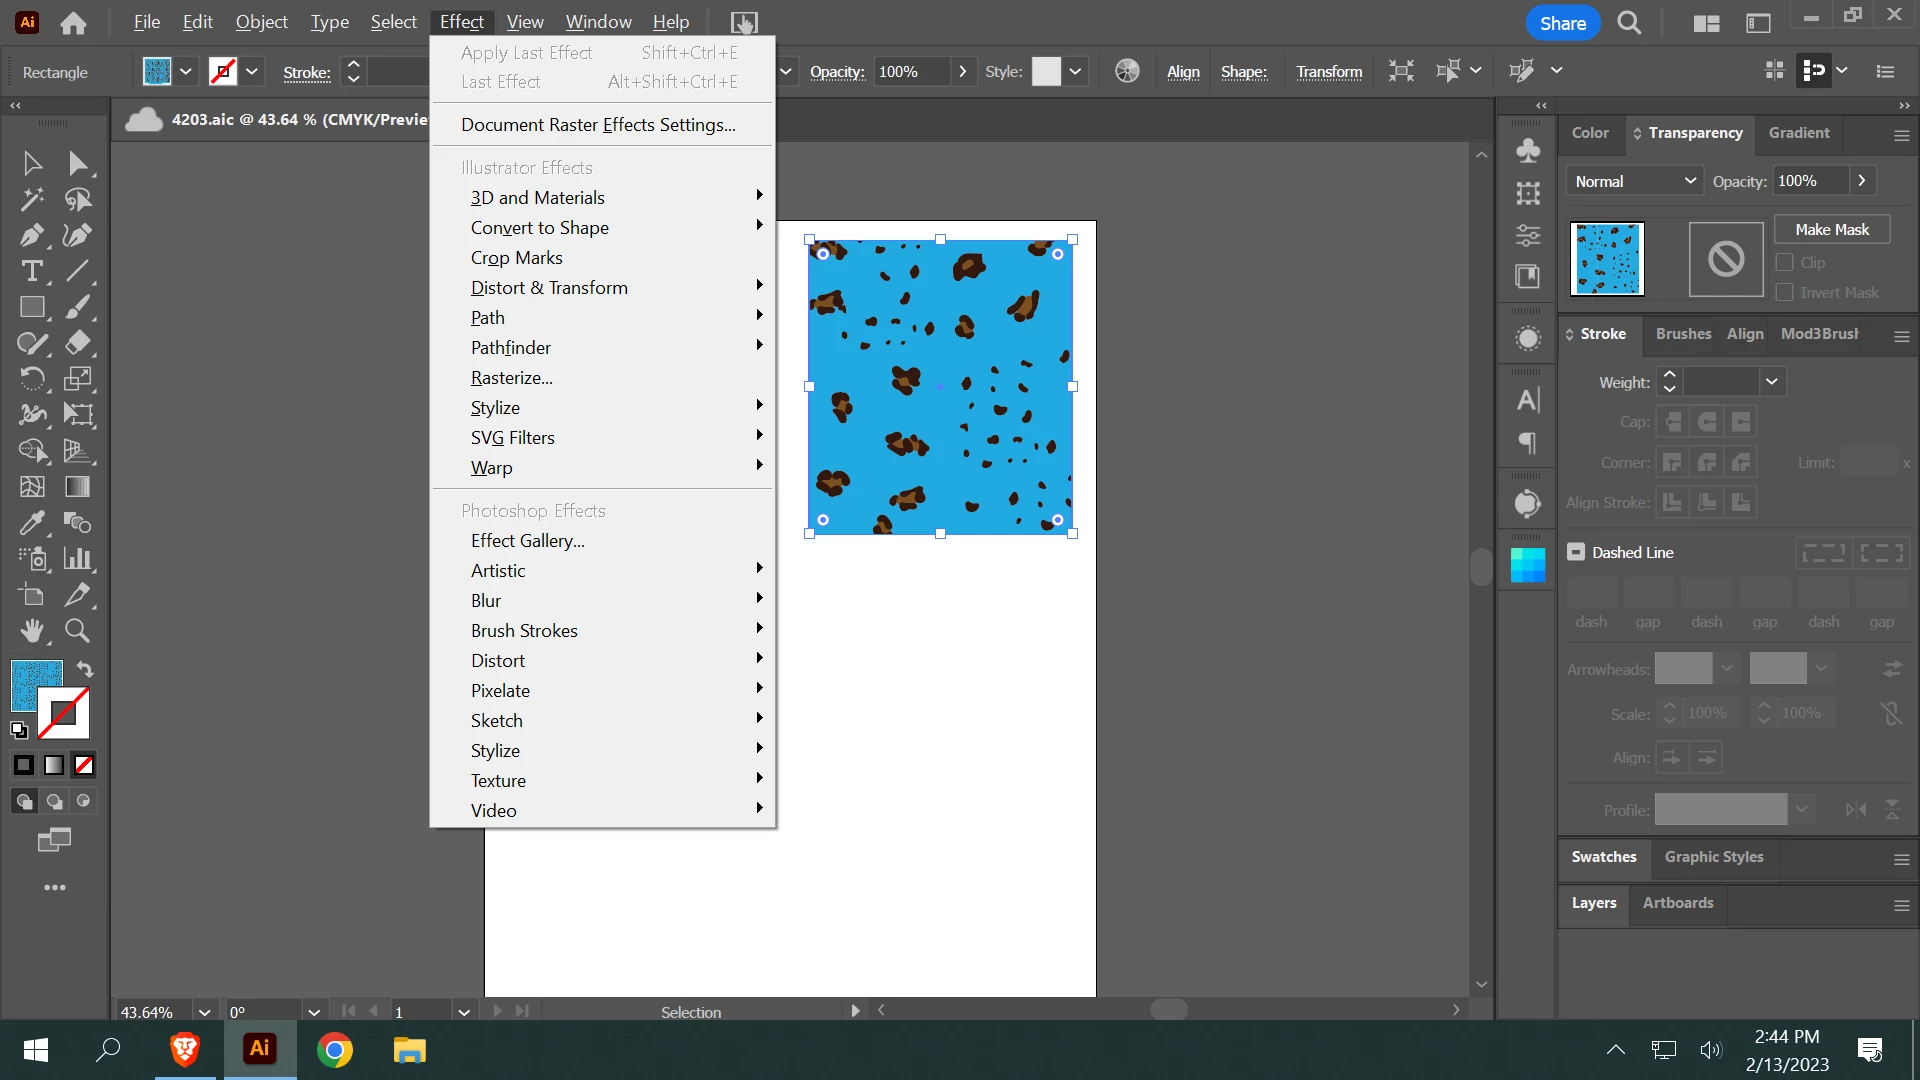Image resolution: width=1920 pixels, height=1080 pixels.
Task: Select the Pen tool
Action: click(31, 236)
